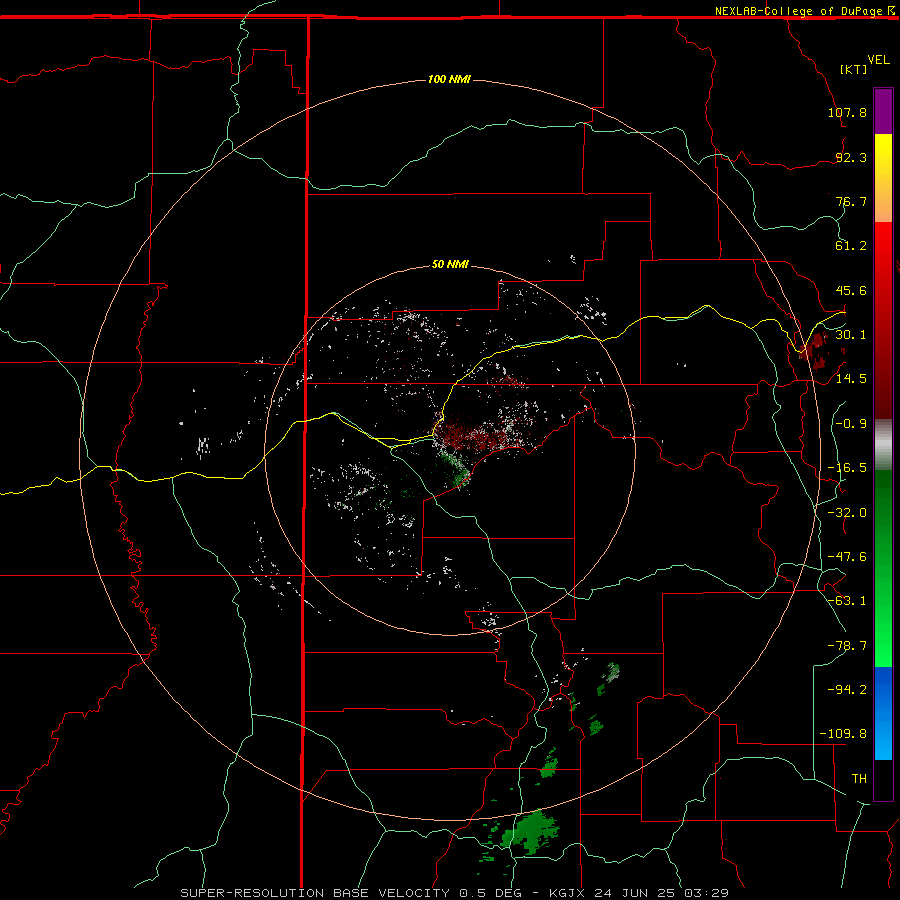Click the 50 NMI range ring label

(450, 264)
